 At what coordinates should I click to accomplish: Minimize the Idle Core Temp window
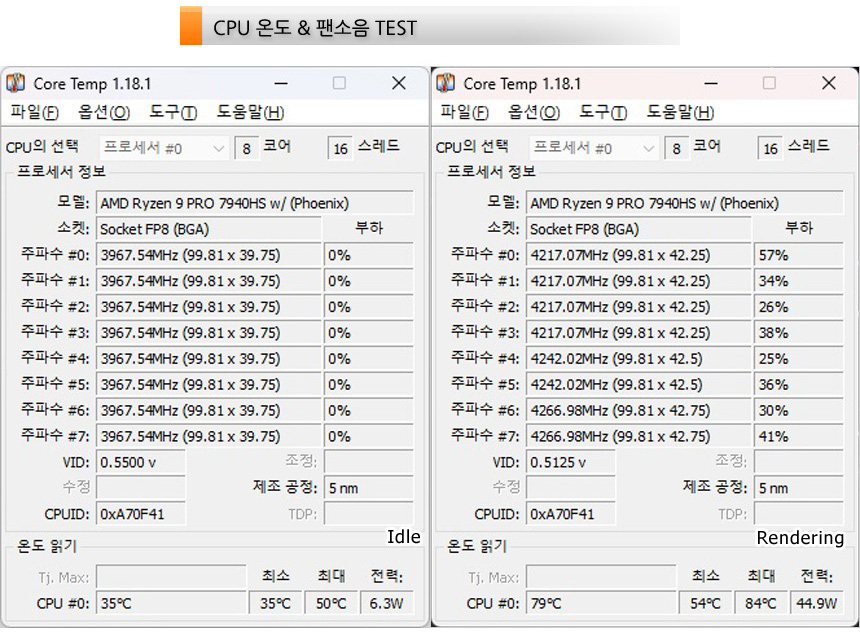[281, 83]
